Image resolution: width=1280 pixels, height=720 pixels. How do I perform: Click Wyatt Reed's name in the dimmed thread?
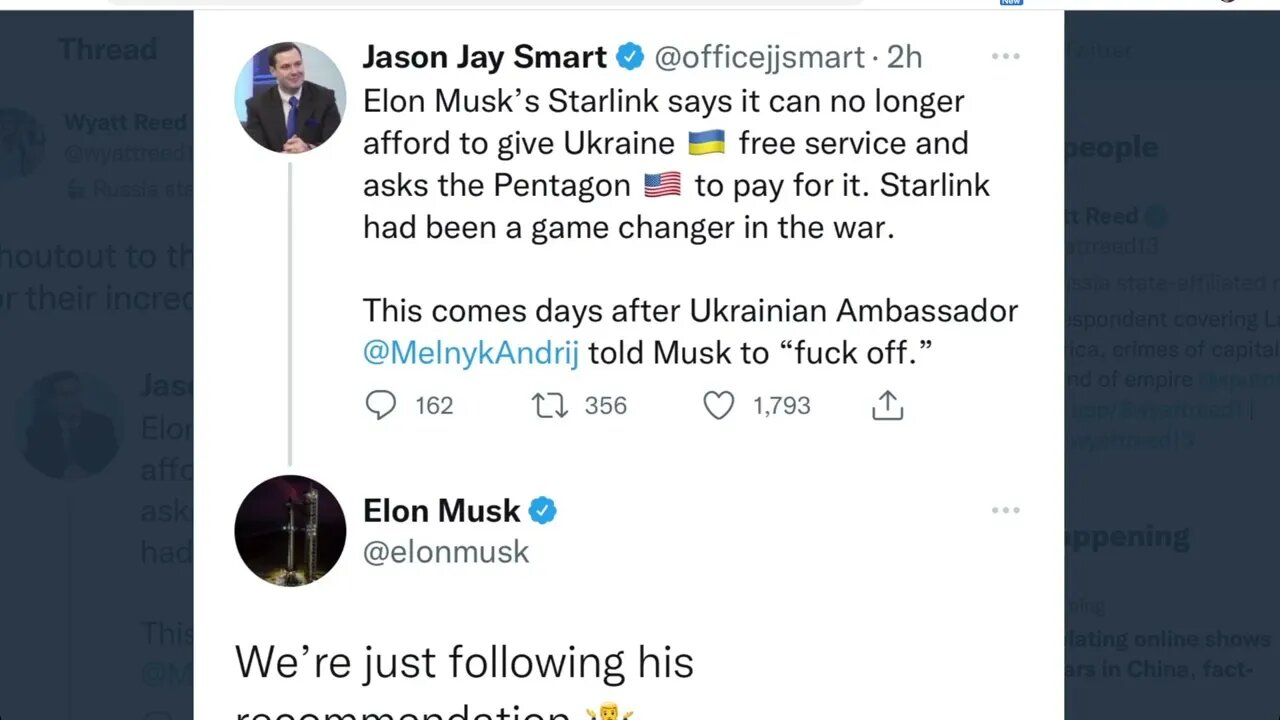click(x=125, y=122)
